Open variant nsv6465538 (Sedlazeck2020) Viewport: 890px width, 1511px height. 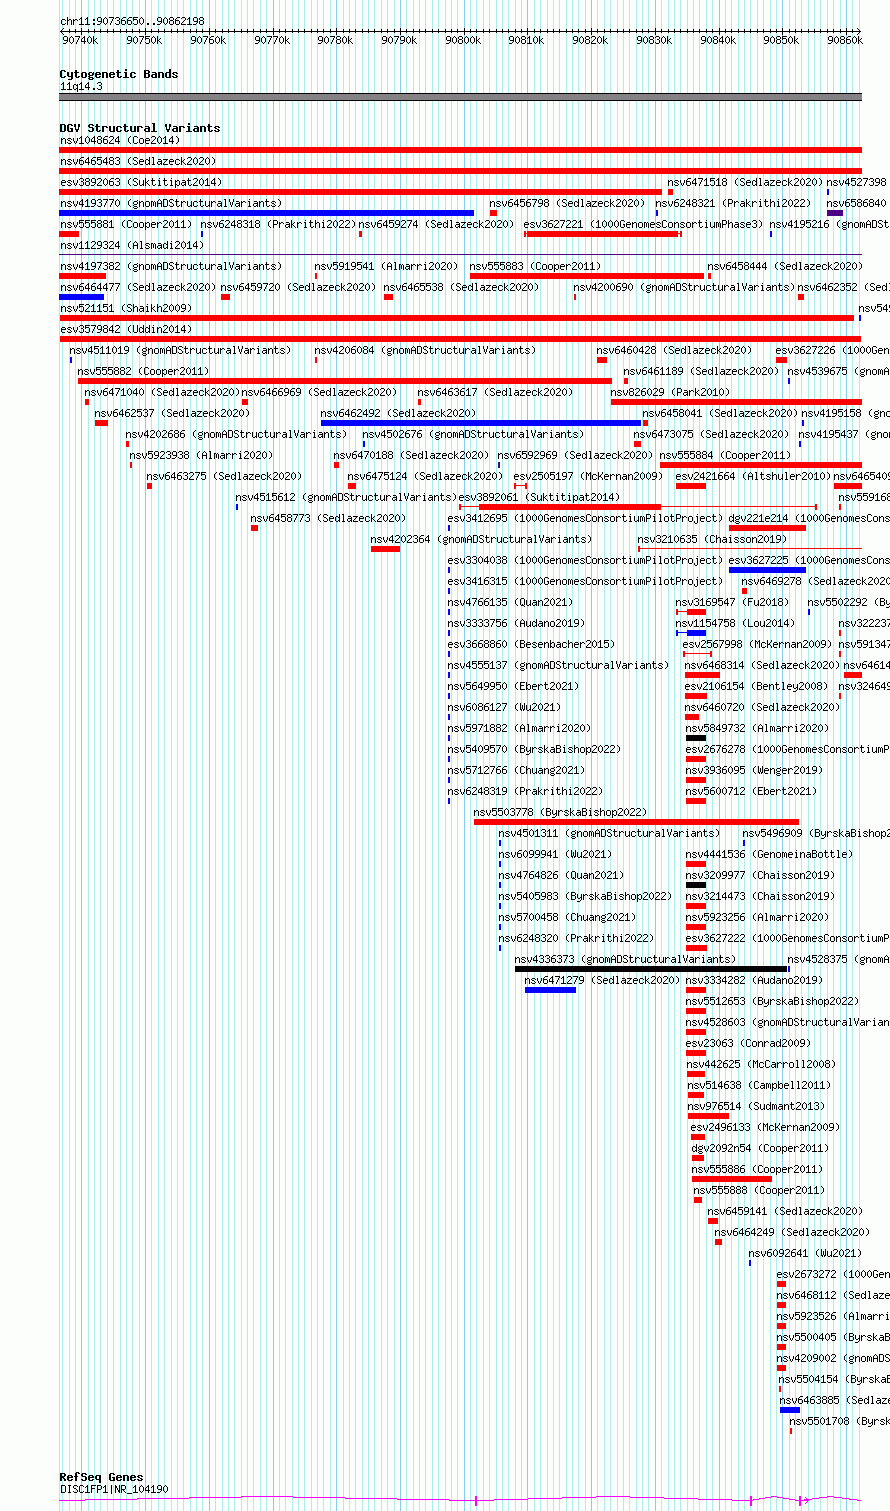(461, 287)
